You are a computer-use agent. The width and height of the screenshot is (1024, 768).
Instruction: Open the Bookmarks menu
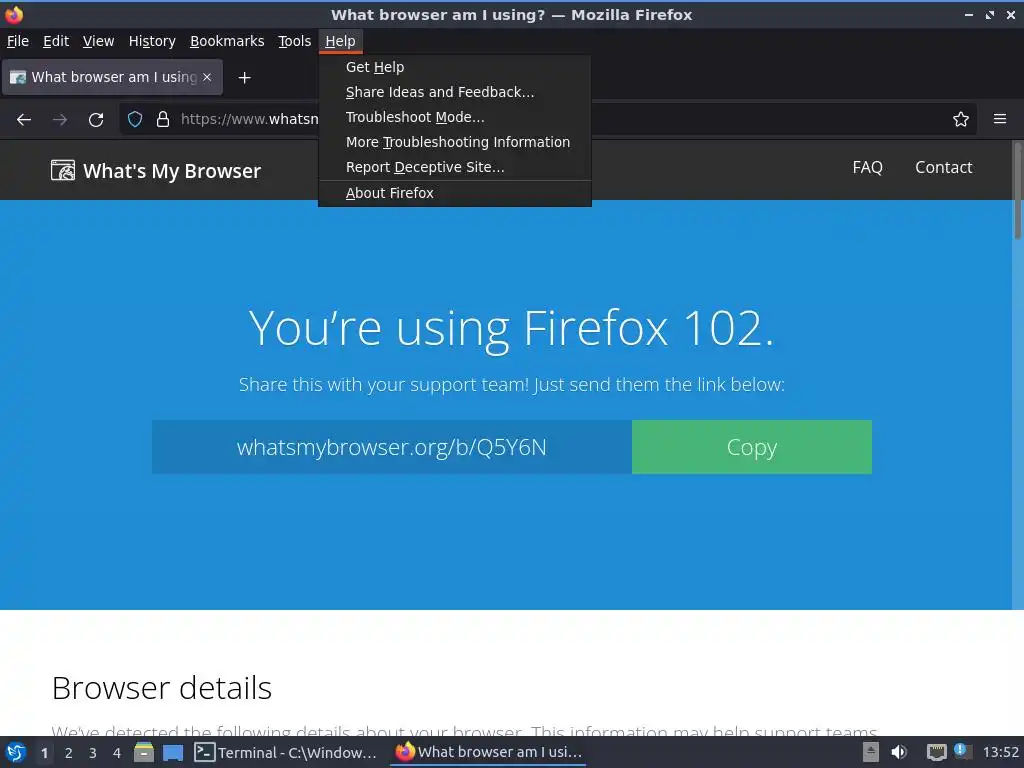tap(227, 41)
